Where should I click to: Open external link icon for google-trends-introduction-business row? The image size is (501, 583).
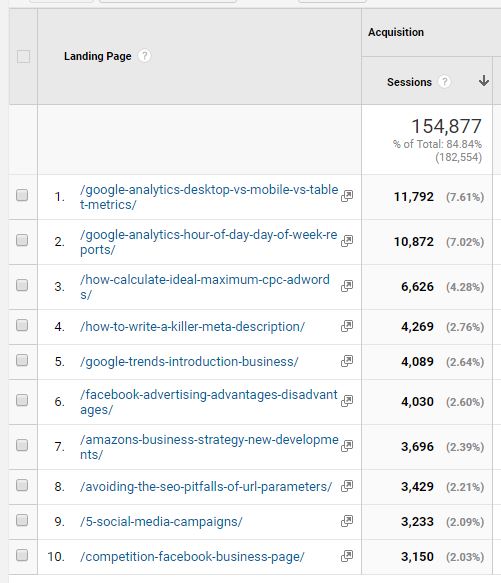click(347, 361)
